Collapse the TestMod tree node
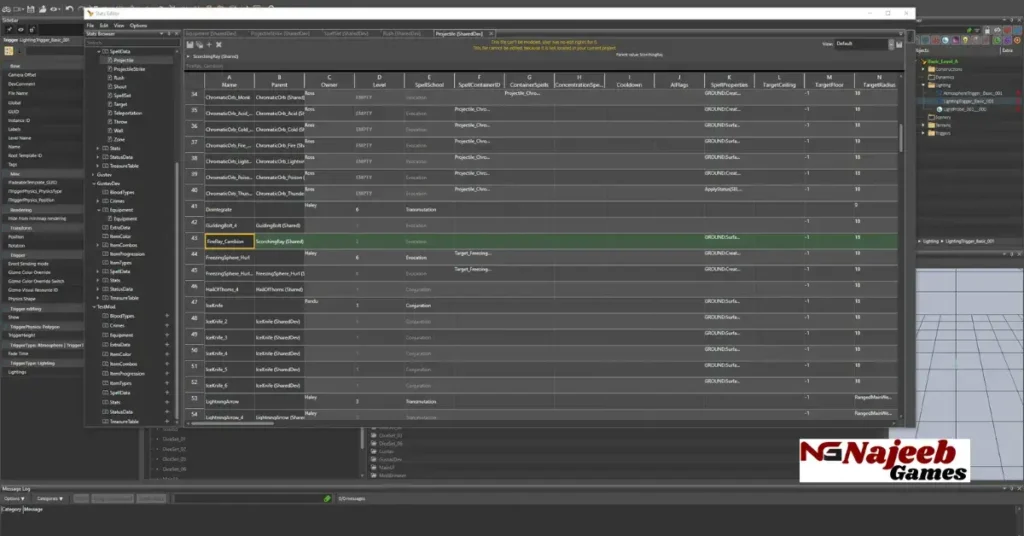The height and width of the screenshot is (536, 1024). point(93,307)
